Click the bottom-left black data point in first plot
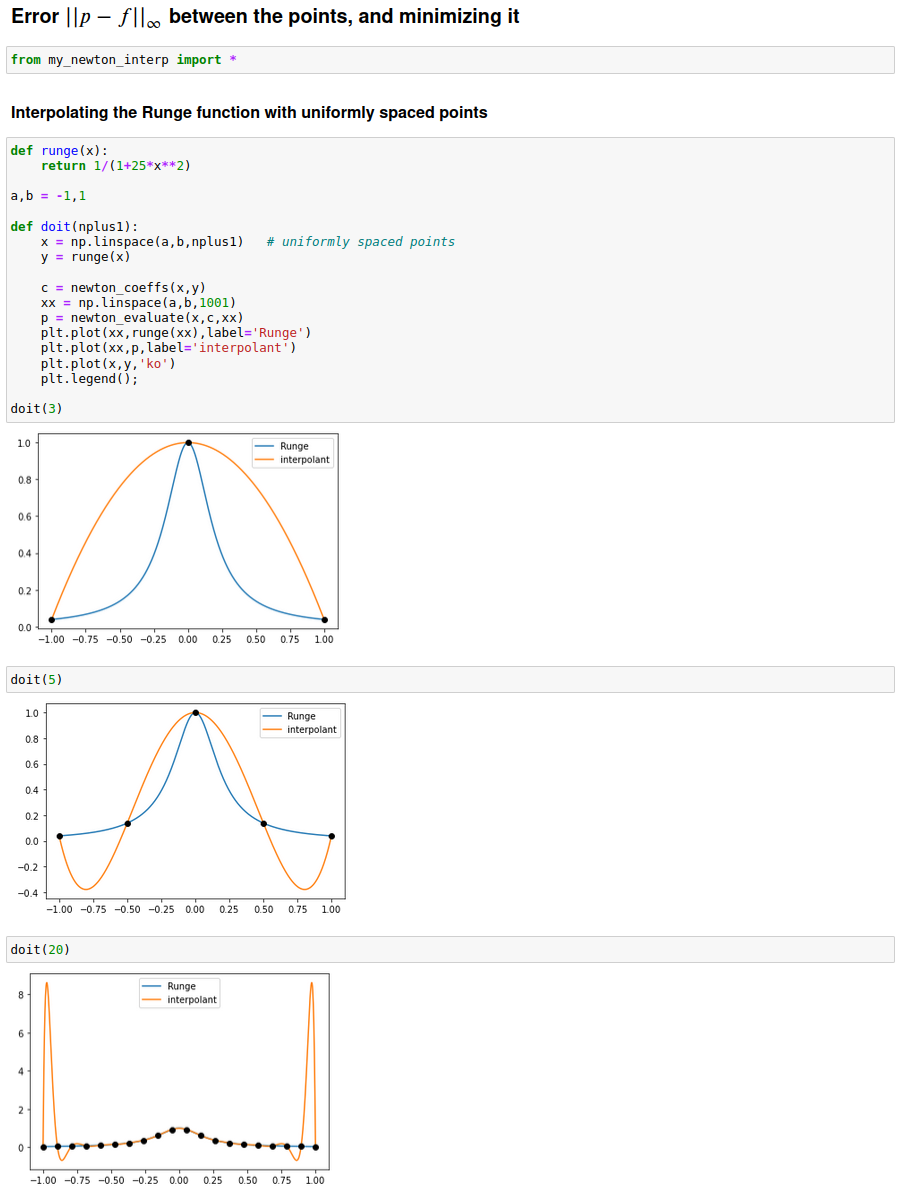The height and width of the screenshot is (1198, 904). coord(52,620)
